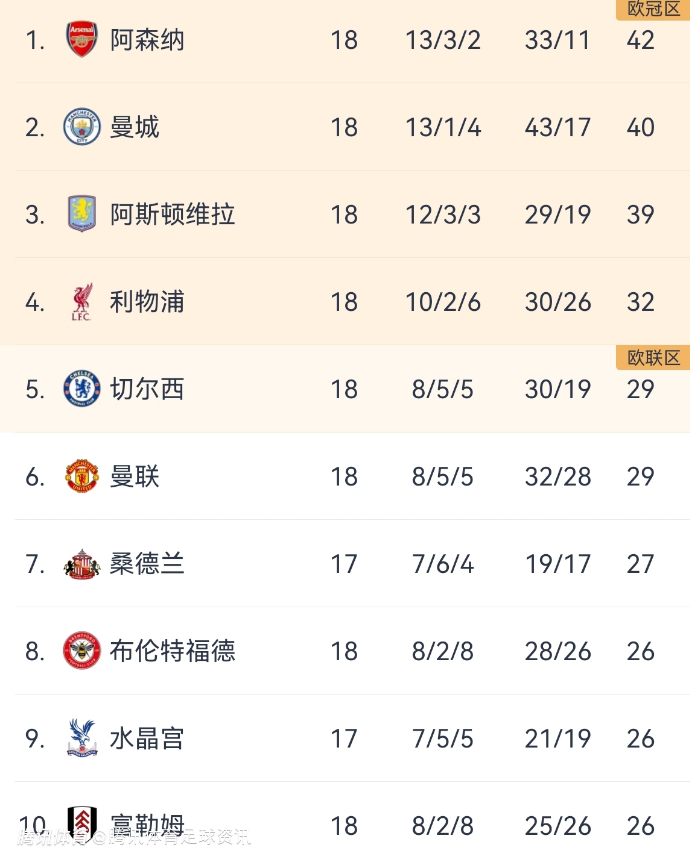The width and height of the screenshot is (690, 861).
Task: Click the 欧冠区 zone label
Action: click(x=652, y=9)
